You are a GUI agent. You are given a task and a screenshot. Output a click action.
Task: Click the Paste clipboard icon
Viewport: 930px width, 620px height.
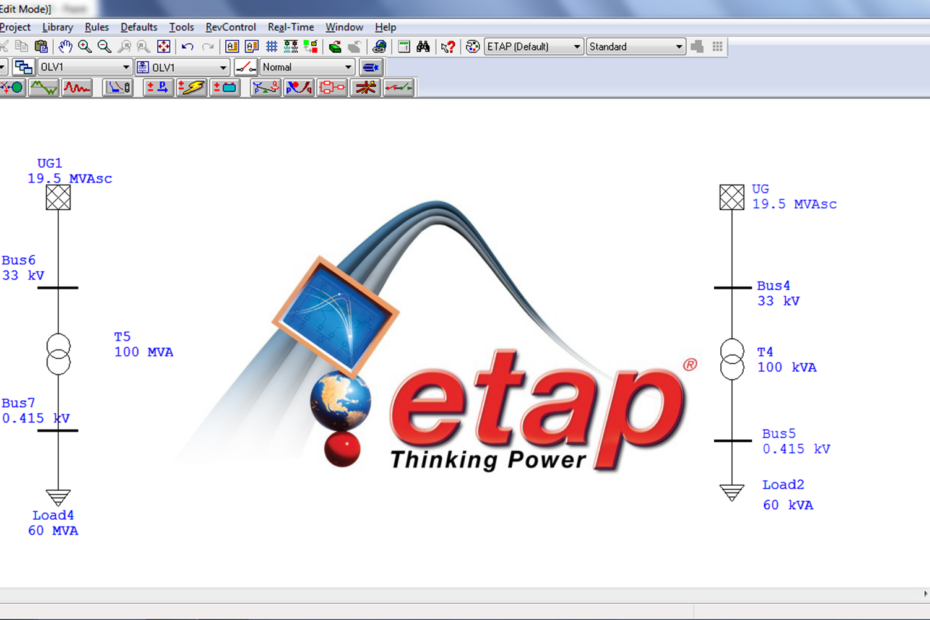[41, 46]
